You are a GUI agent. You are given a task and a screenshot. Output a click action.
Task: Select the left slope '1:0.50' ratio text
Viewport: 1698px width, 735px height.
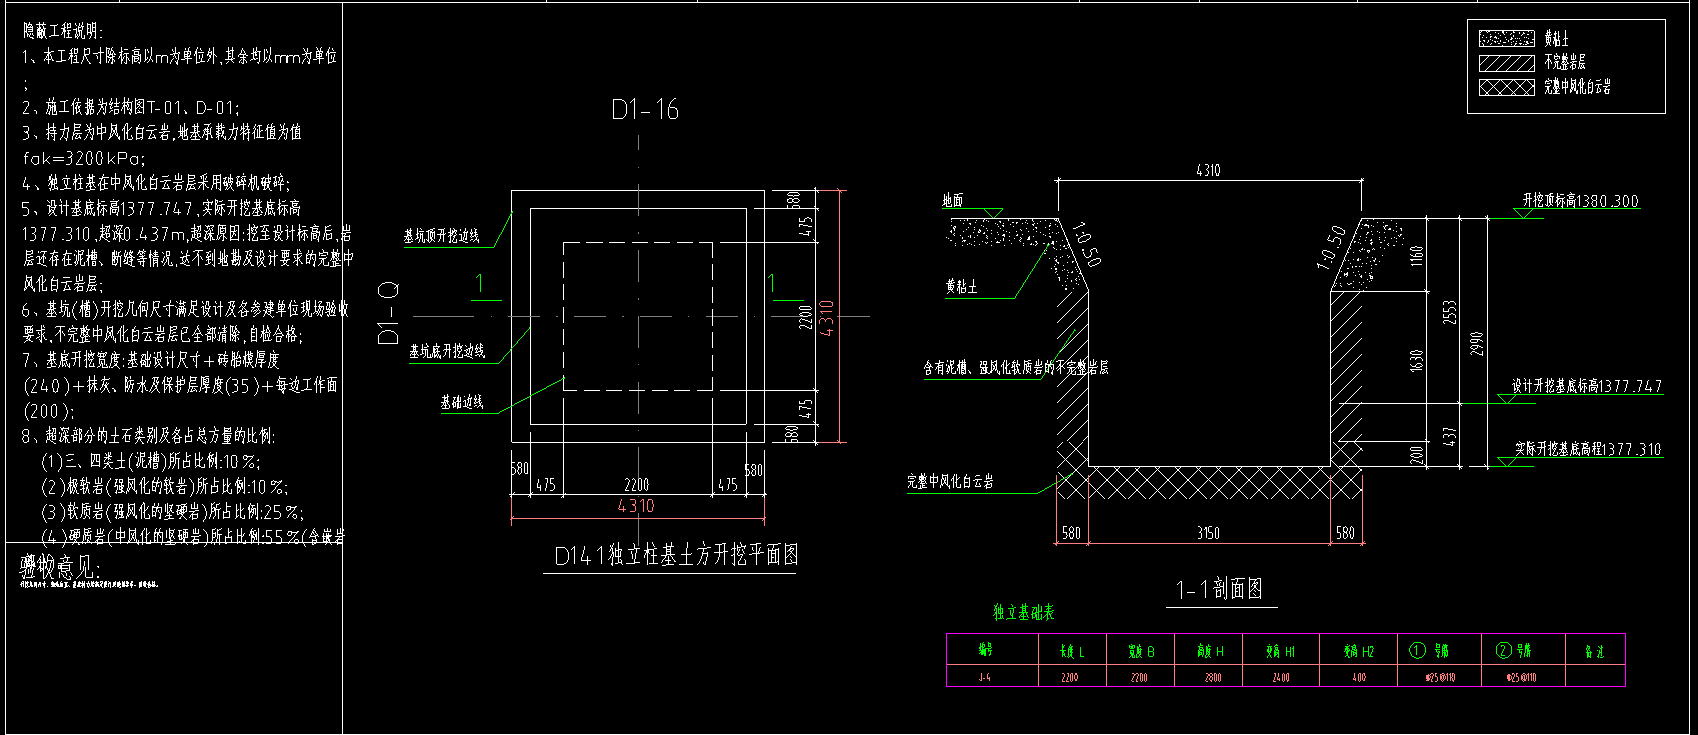[x=1086, y=245]
